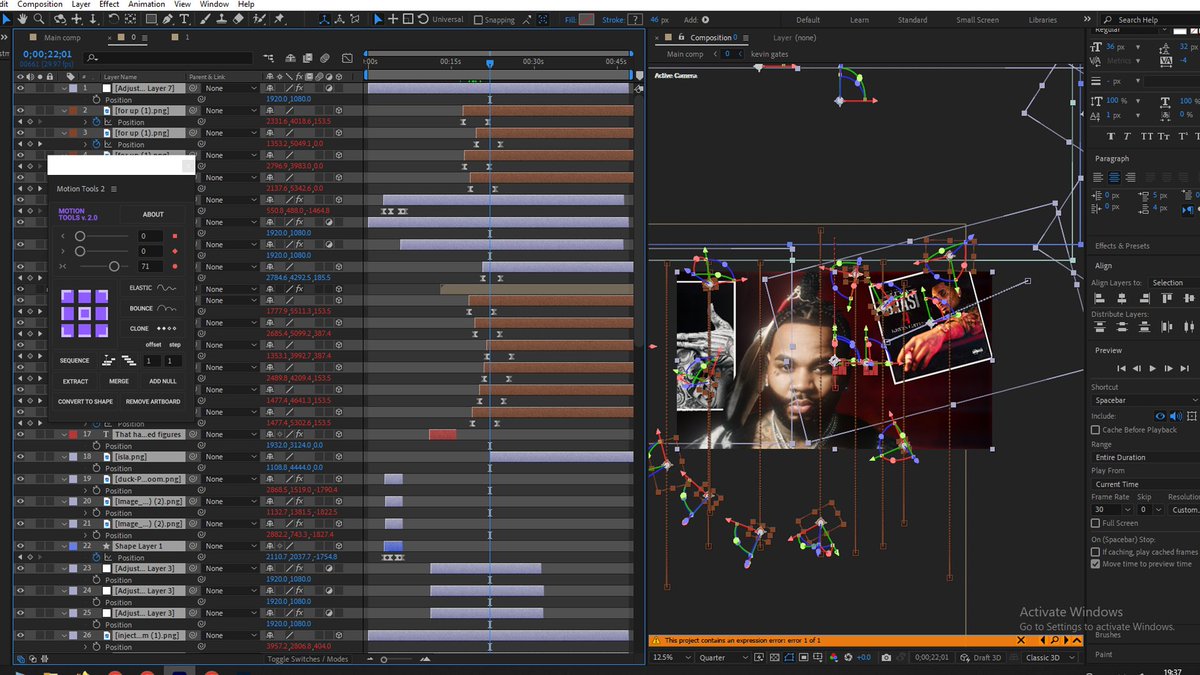Open the Fill color swatch
The height and width of the screenshot is (675, 1200).
tap(587, 19)
